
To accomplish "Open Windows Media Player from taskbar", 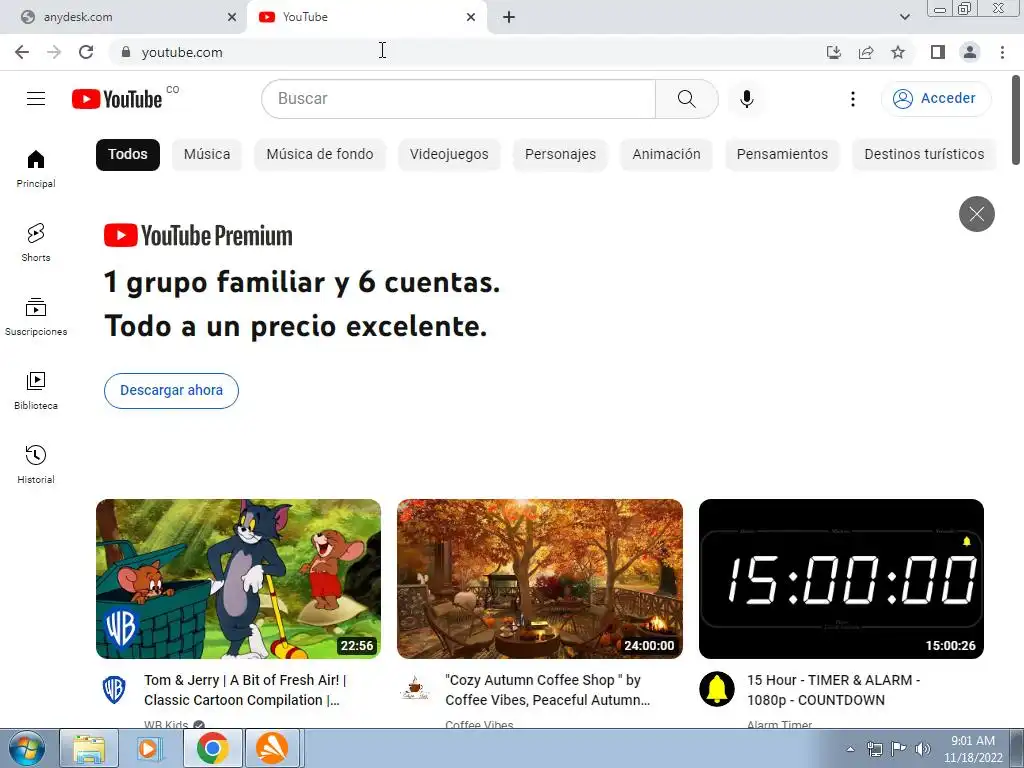I will (149, 748).
